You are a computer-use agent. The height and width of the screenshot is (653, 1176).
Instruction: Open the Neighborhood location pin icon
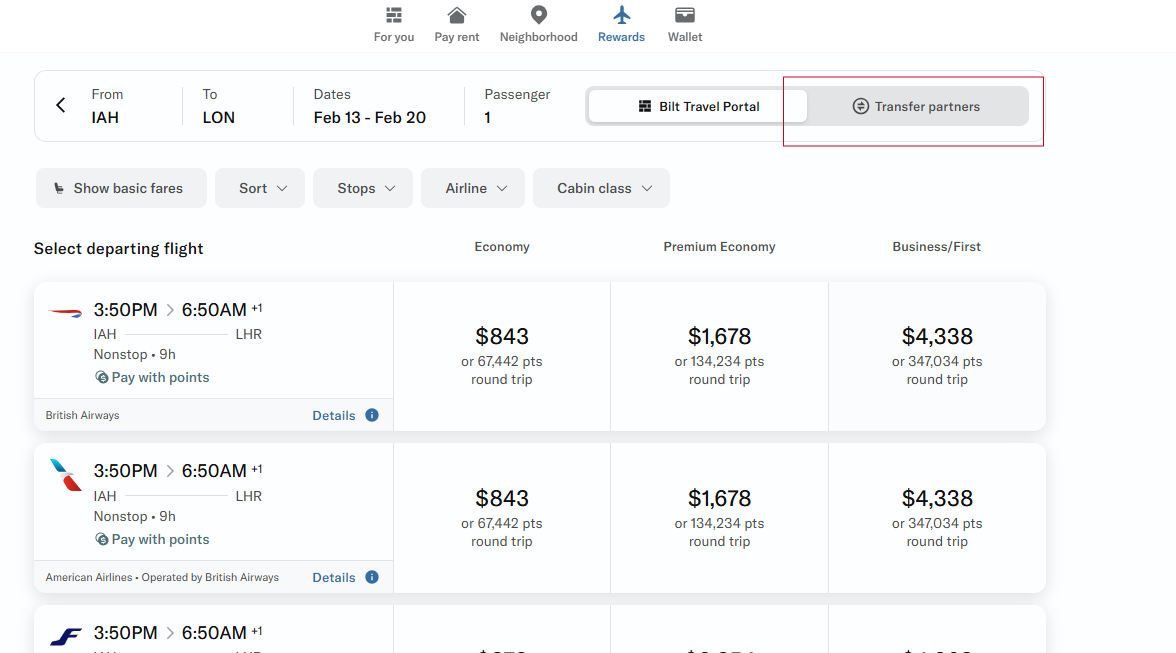pos(539,16)
